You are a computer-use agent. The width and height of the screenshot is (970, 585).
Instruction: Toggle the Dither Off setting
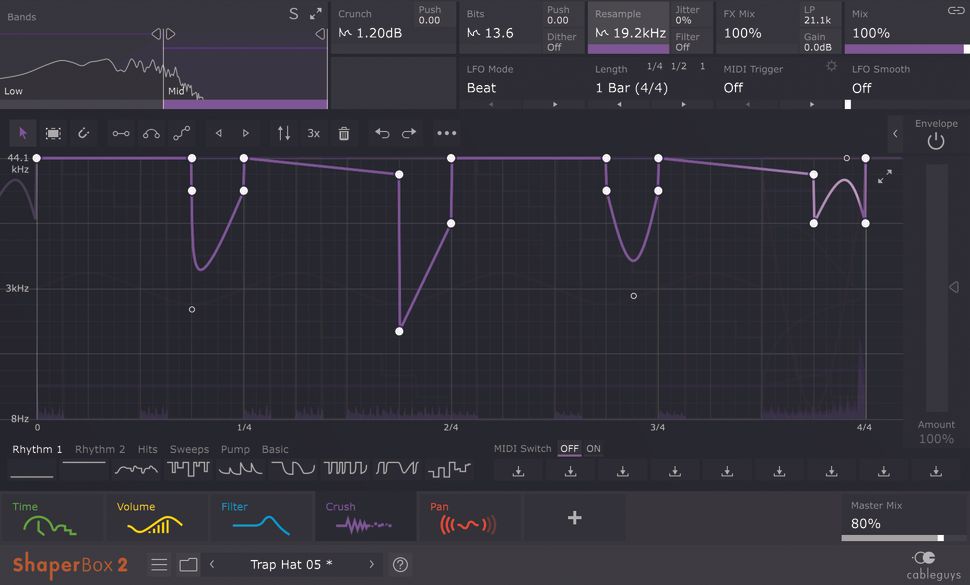click(x=562, y=44)
